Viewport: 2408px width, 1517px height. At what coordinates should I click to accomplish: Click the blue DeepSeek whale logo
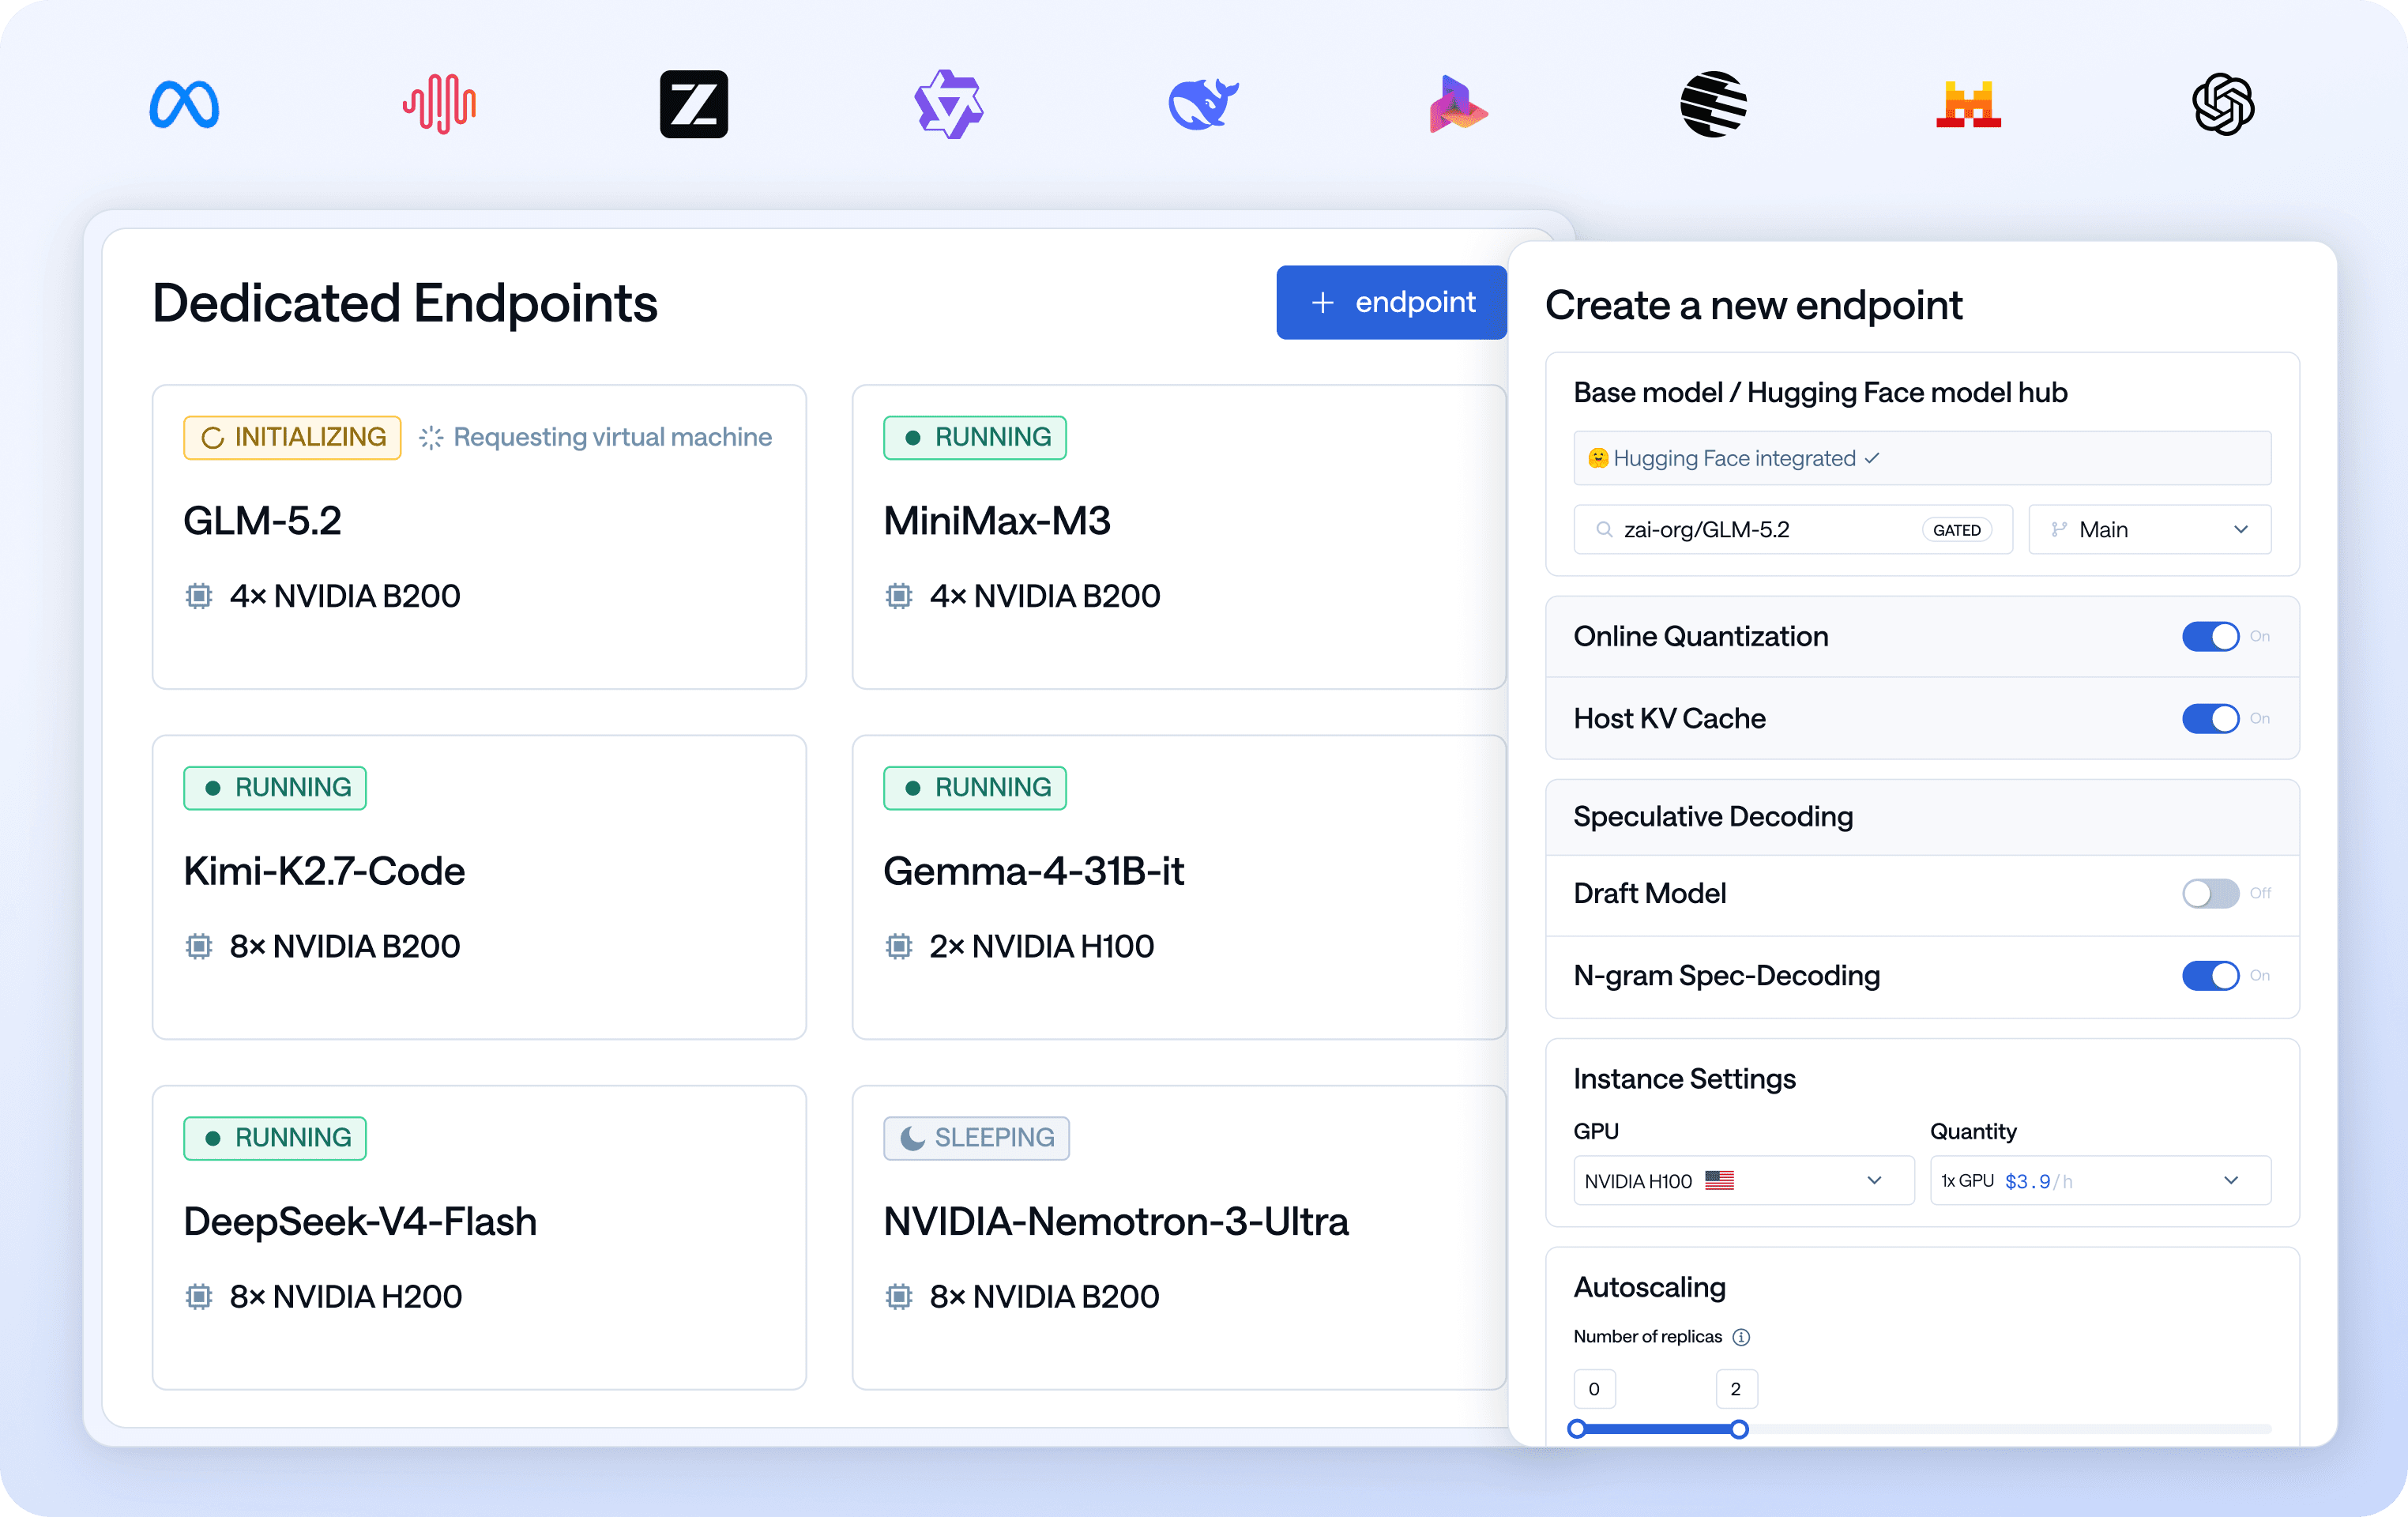[x=1204, y=104]
